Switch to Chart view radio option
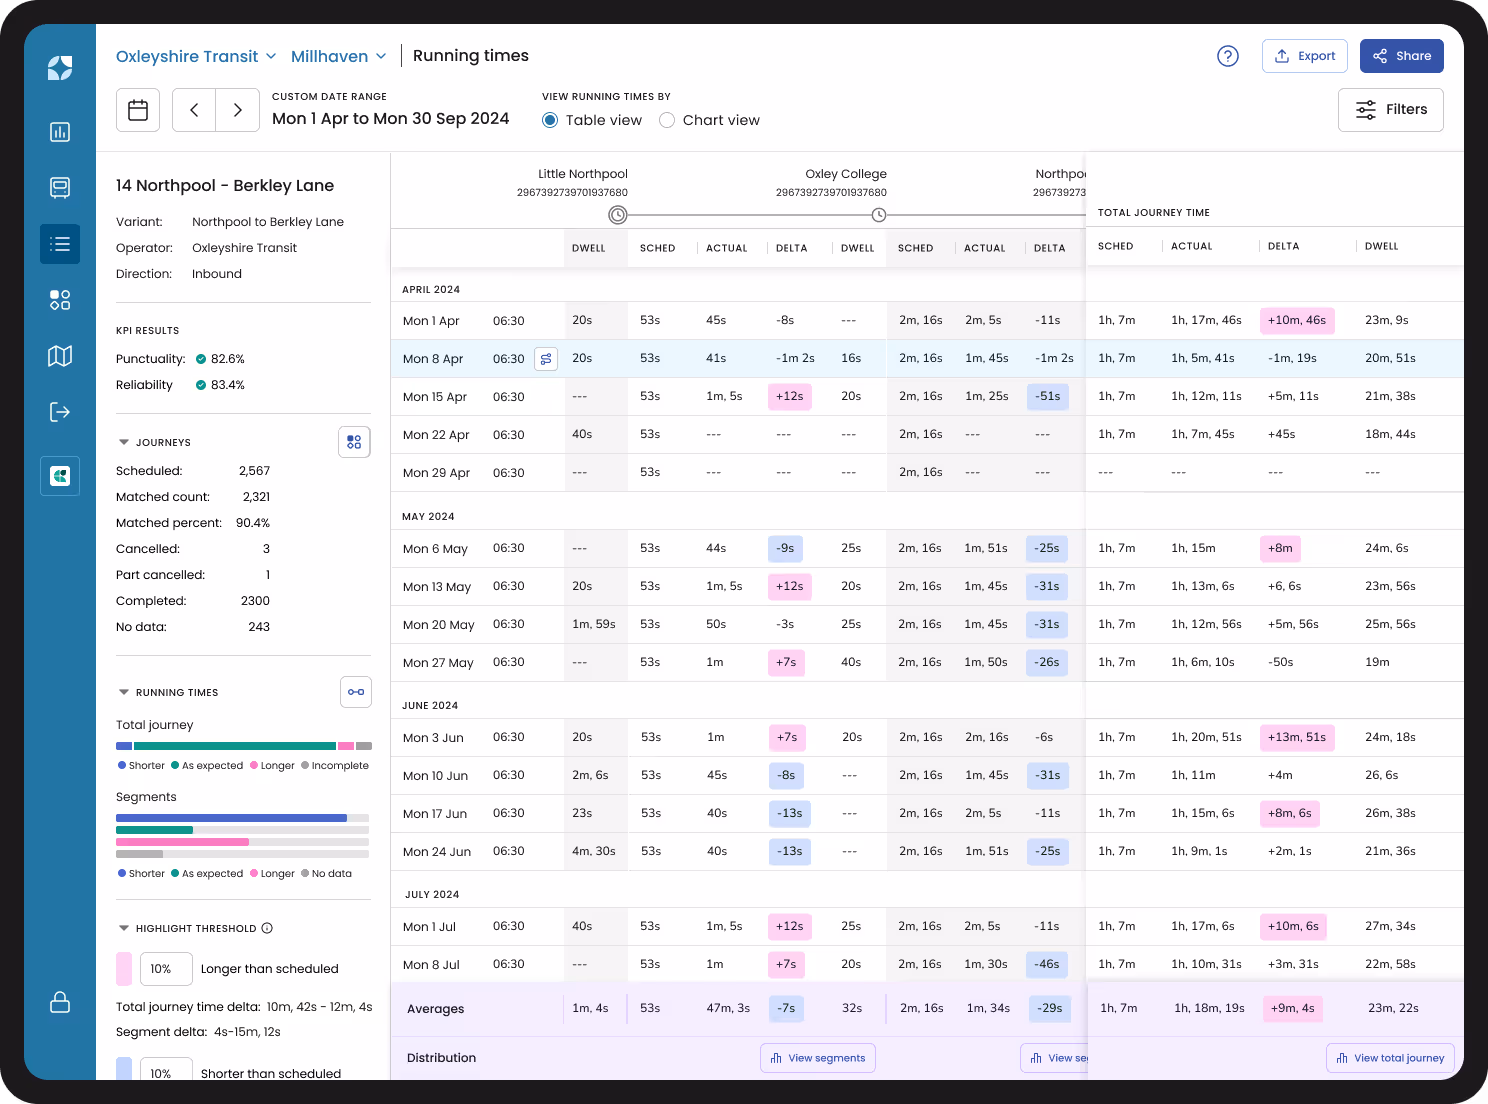1488x1104 pixels. tap(667, 119)
